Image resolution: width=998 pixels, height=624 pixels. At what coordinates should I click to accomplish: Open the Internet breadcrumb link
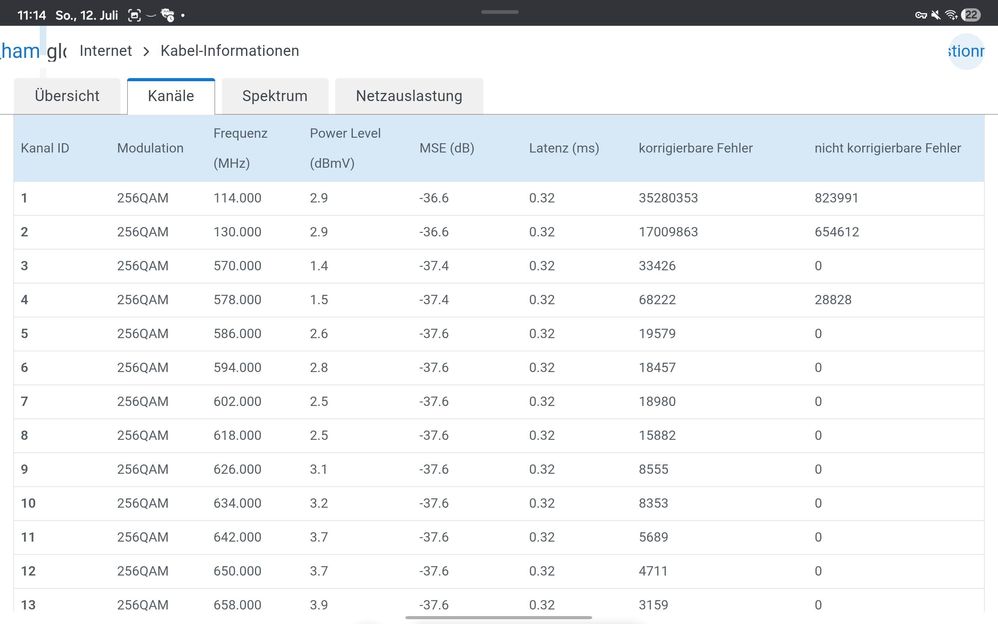click(106, 51)
